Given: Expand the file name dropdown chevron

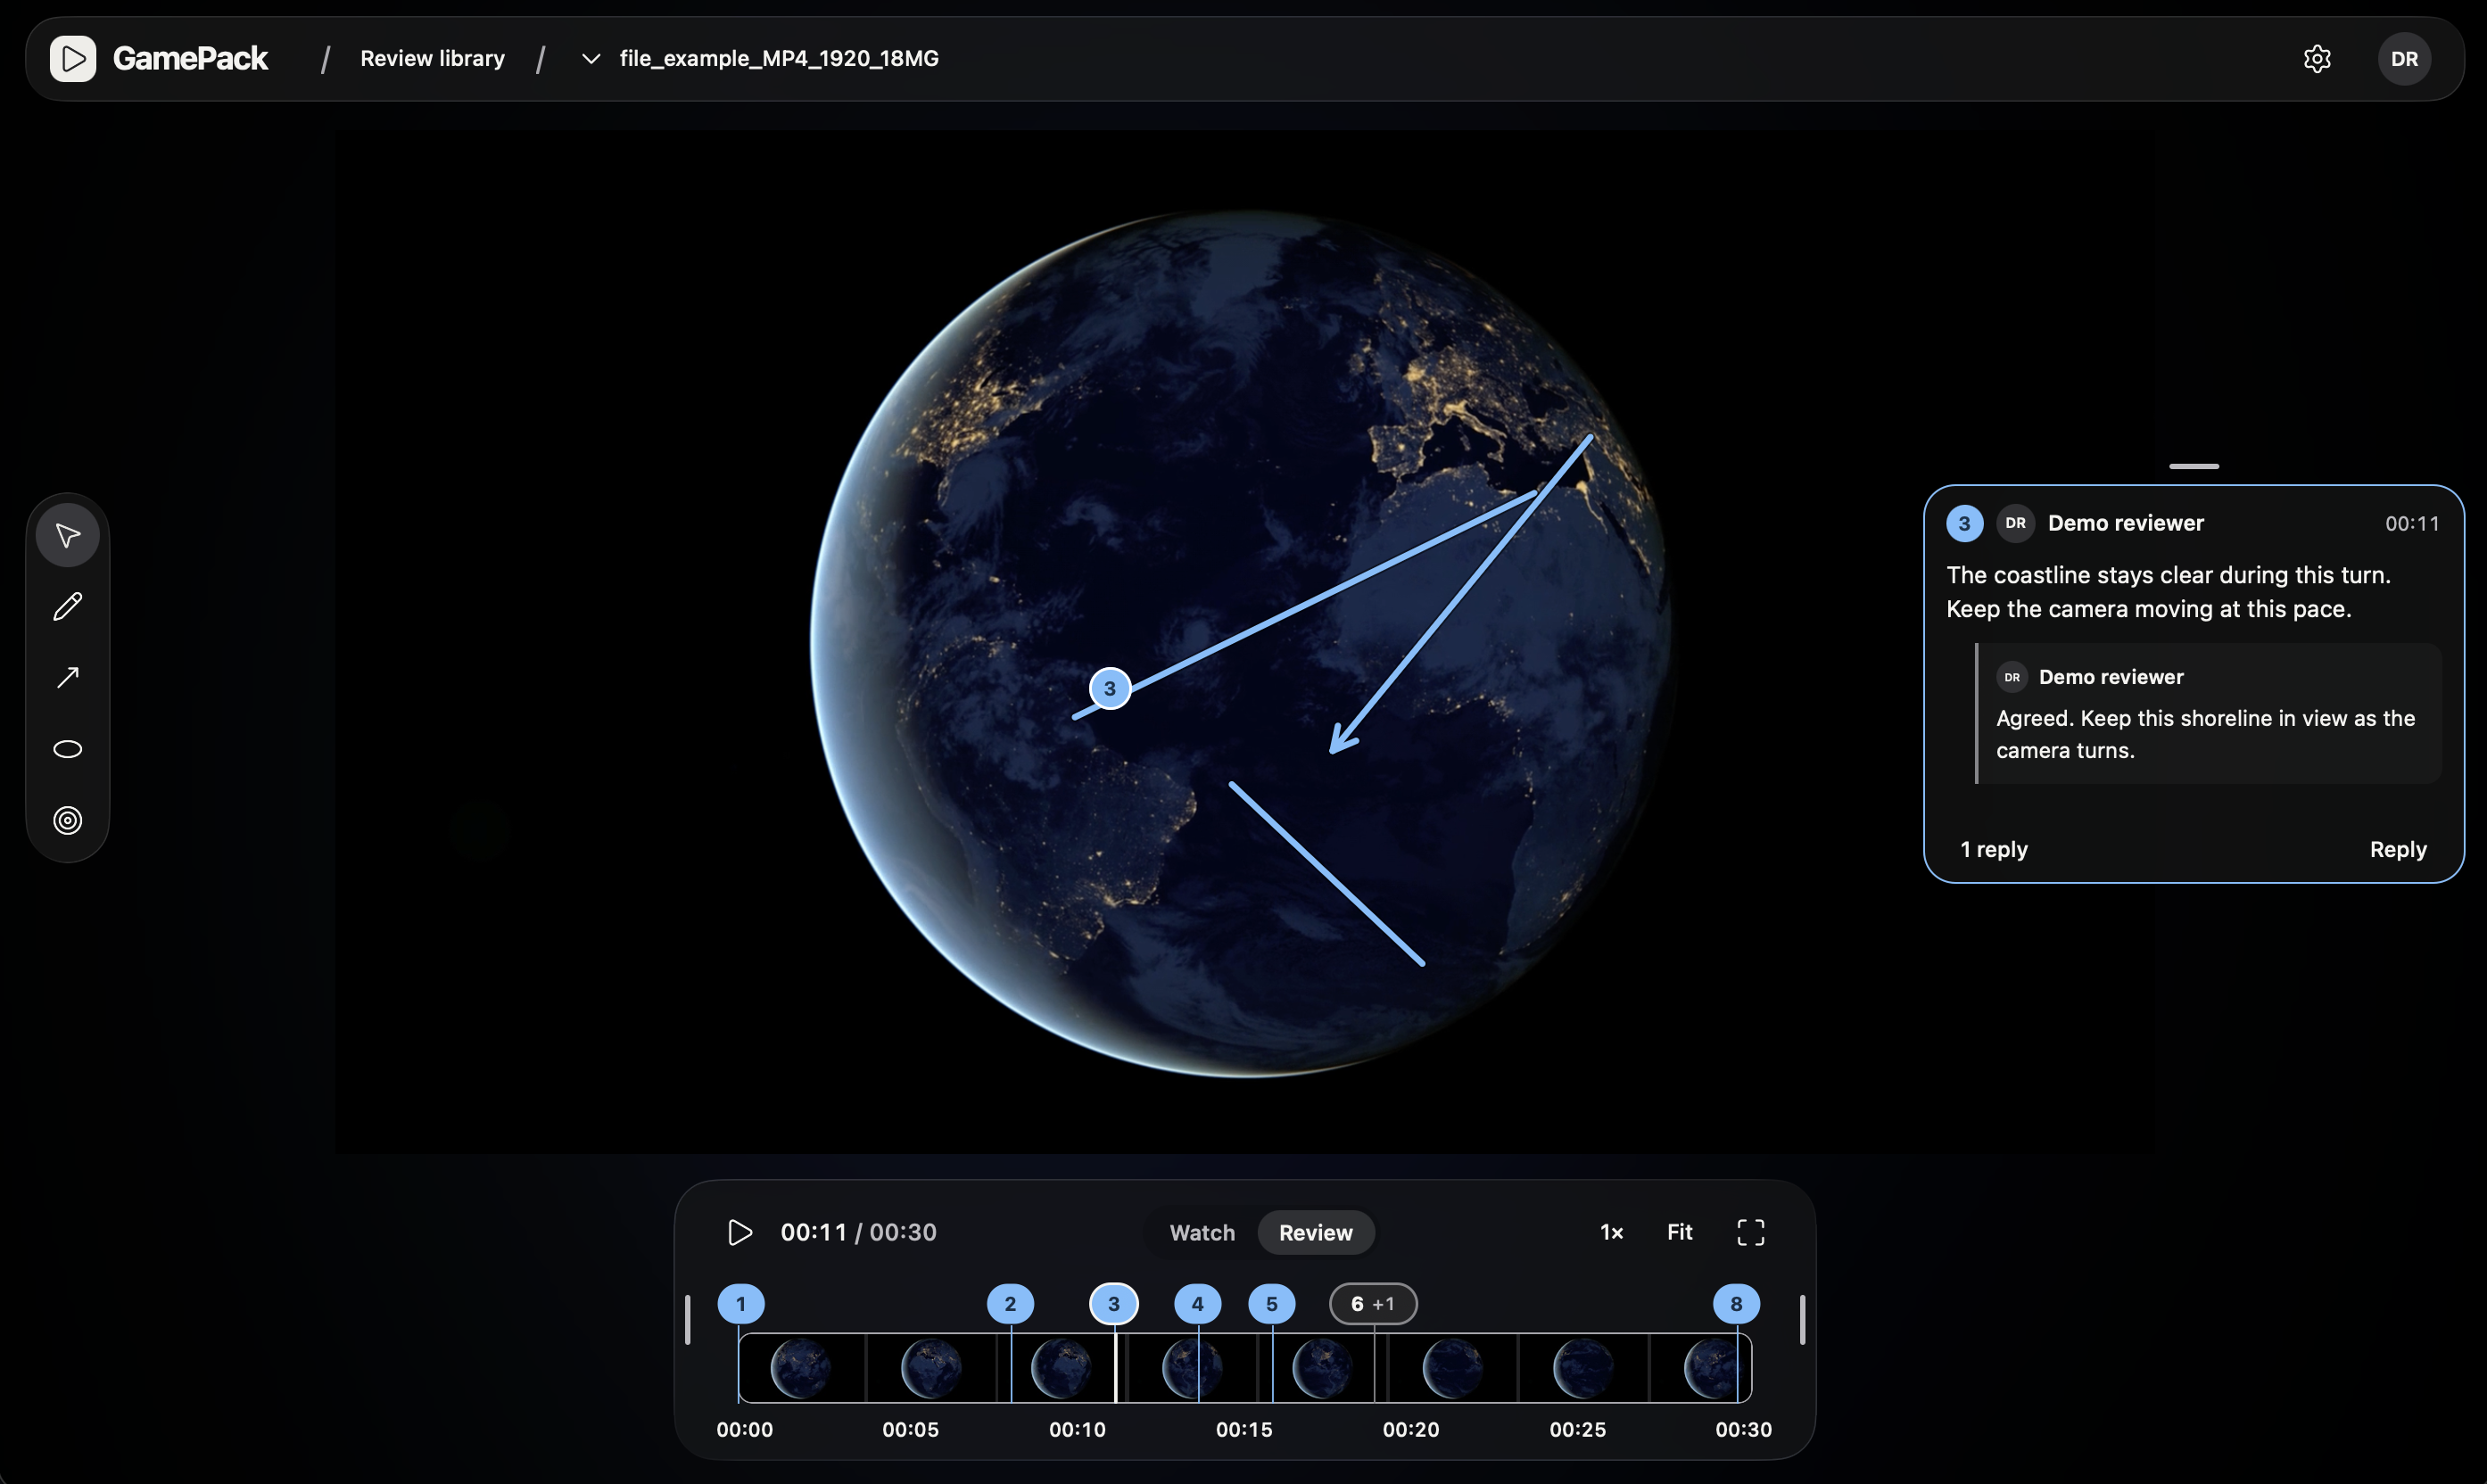Looking at the screenshot, I should [x=591, y=58].
